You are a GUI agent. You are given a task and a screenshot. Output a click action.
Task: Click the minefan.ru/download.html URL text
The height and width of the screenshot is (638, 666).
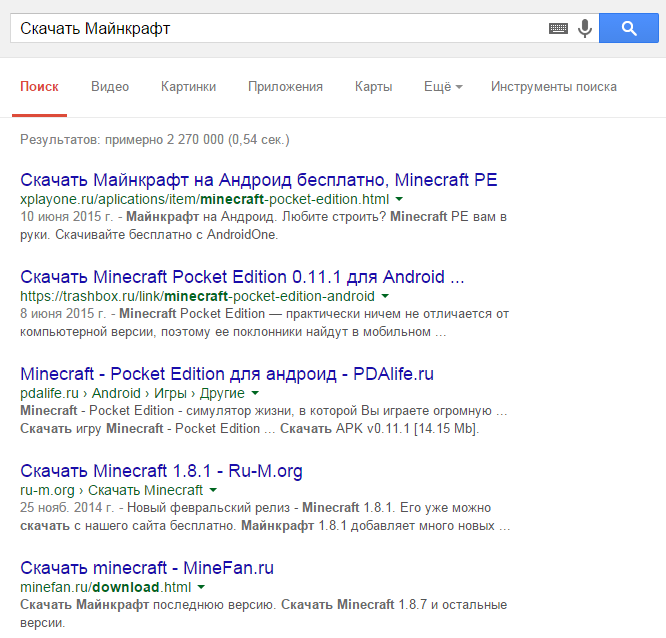[x=105, y=587]
